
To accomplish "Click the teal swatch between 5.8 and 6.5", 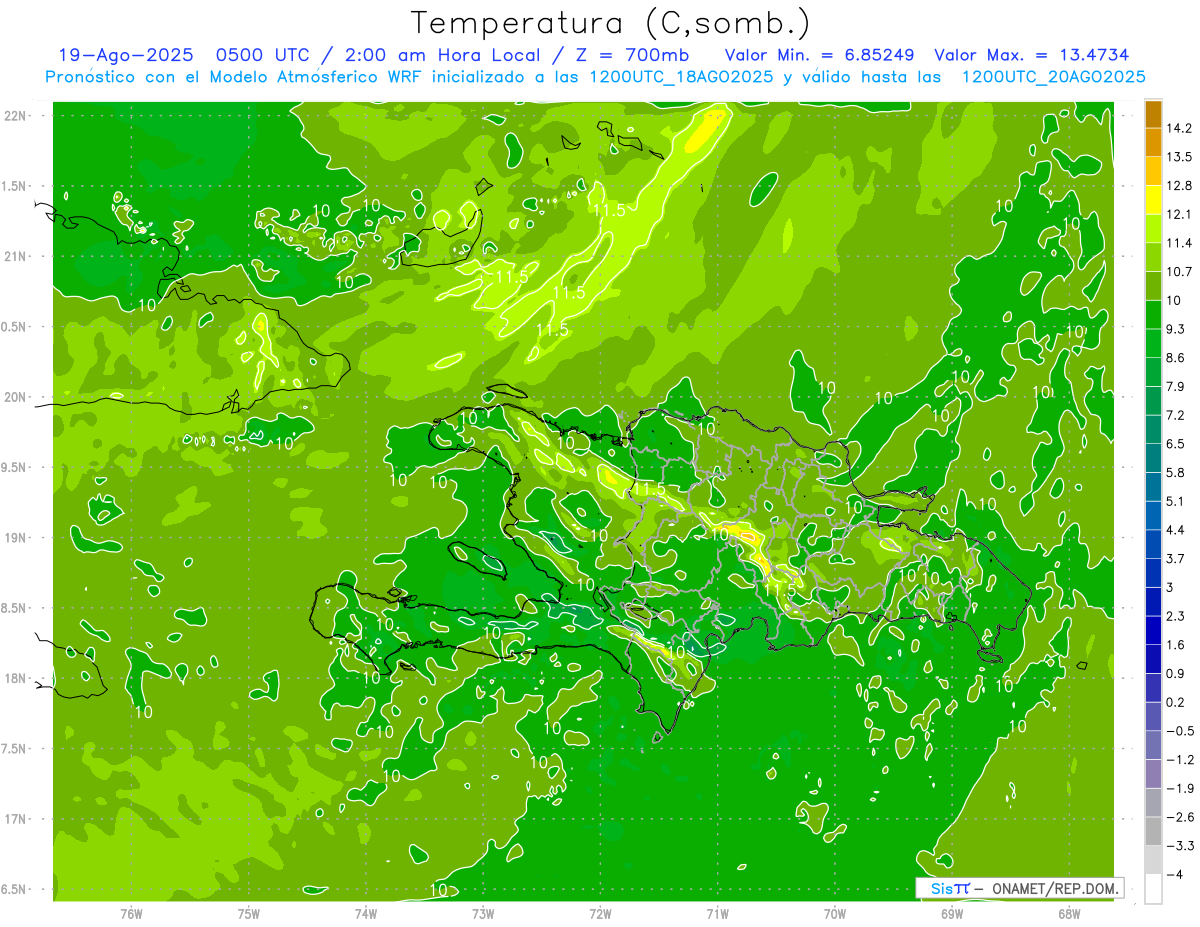I will click(x=1154, y=458).
